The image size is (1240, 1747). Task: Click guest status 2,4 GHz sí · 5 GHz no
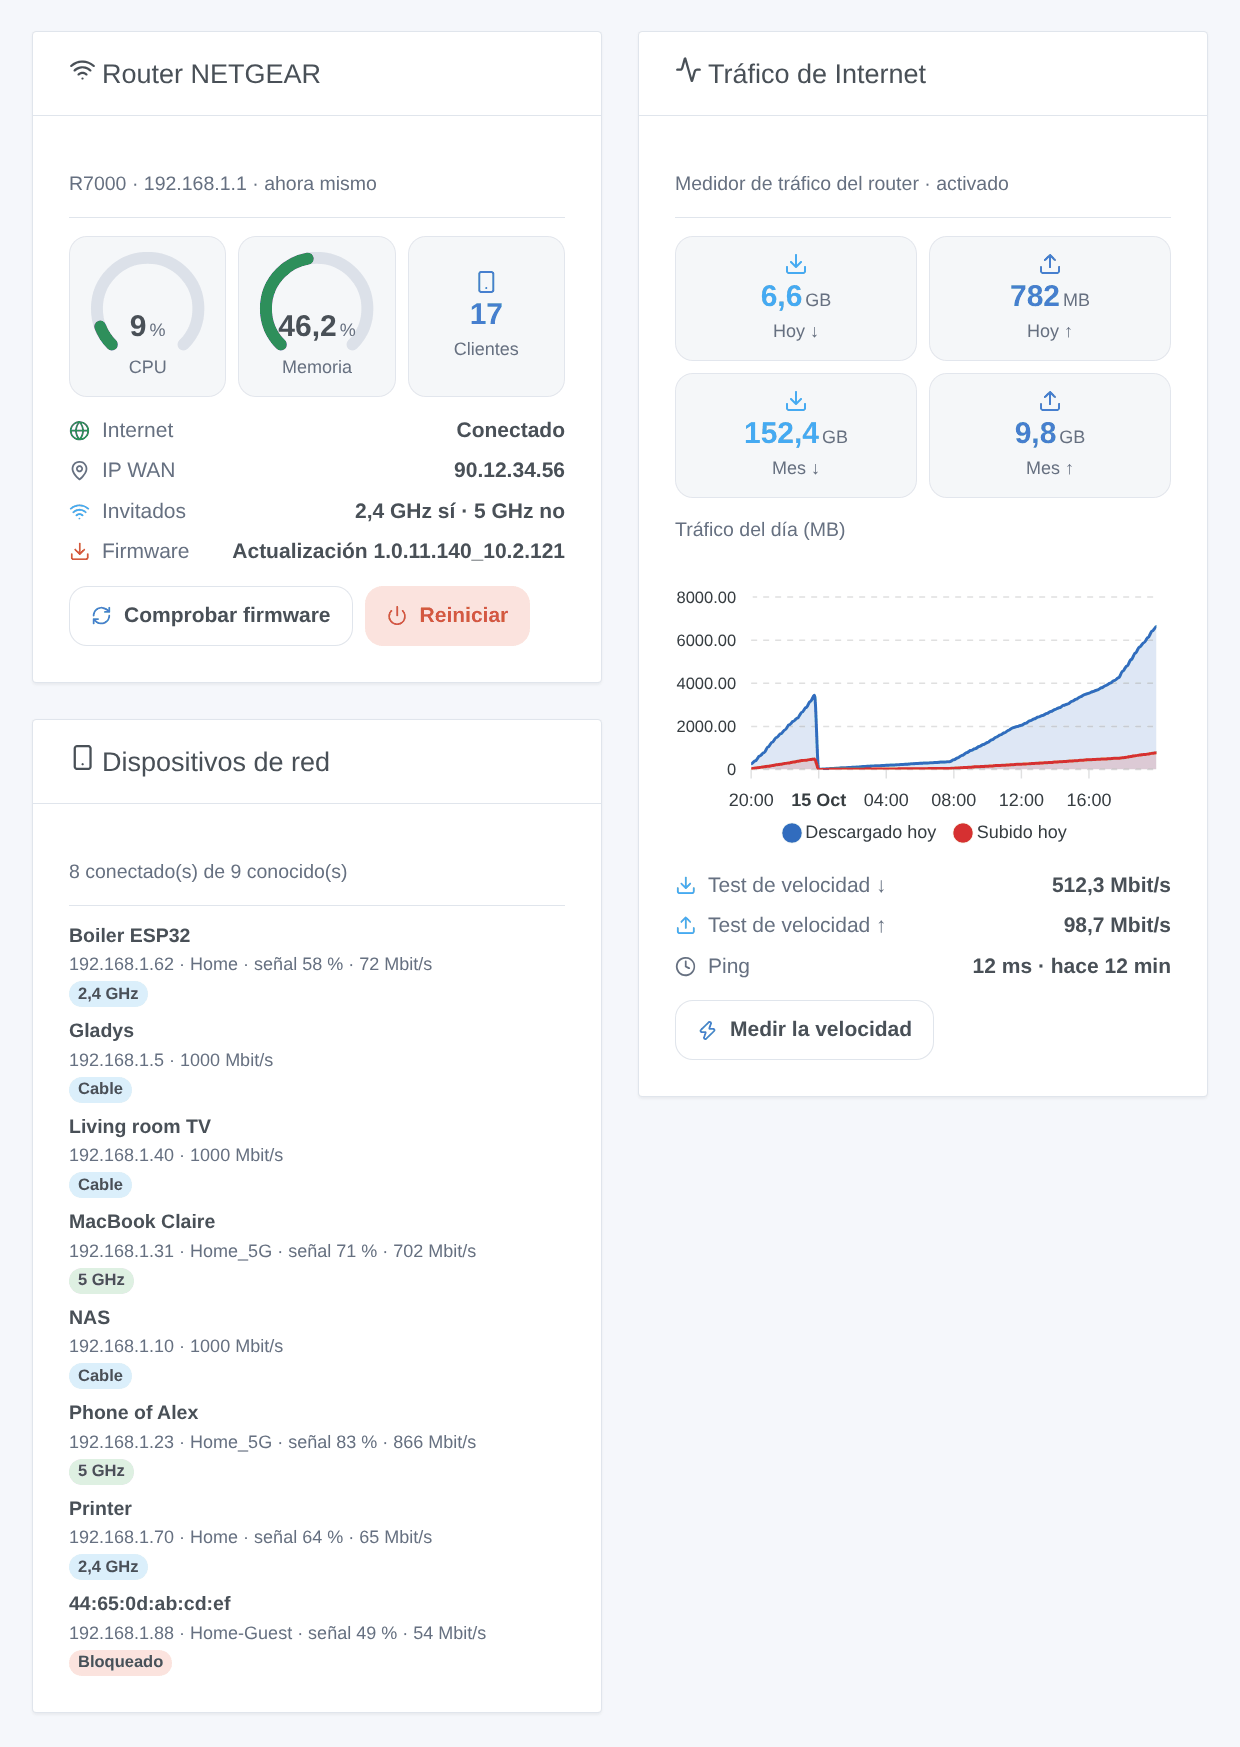pyautogui.click(x=460, y=512)
